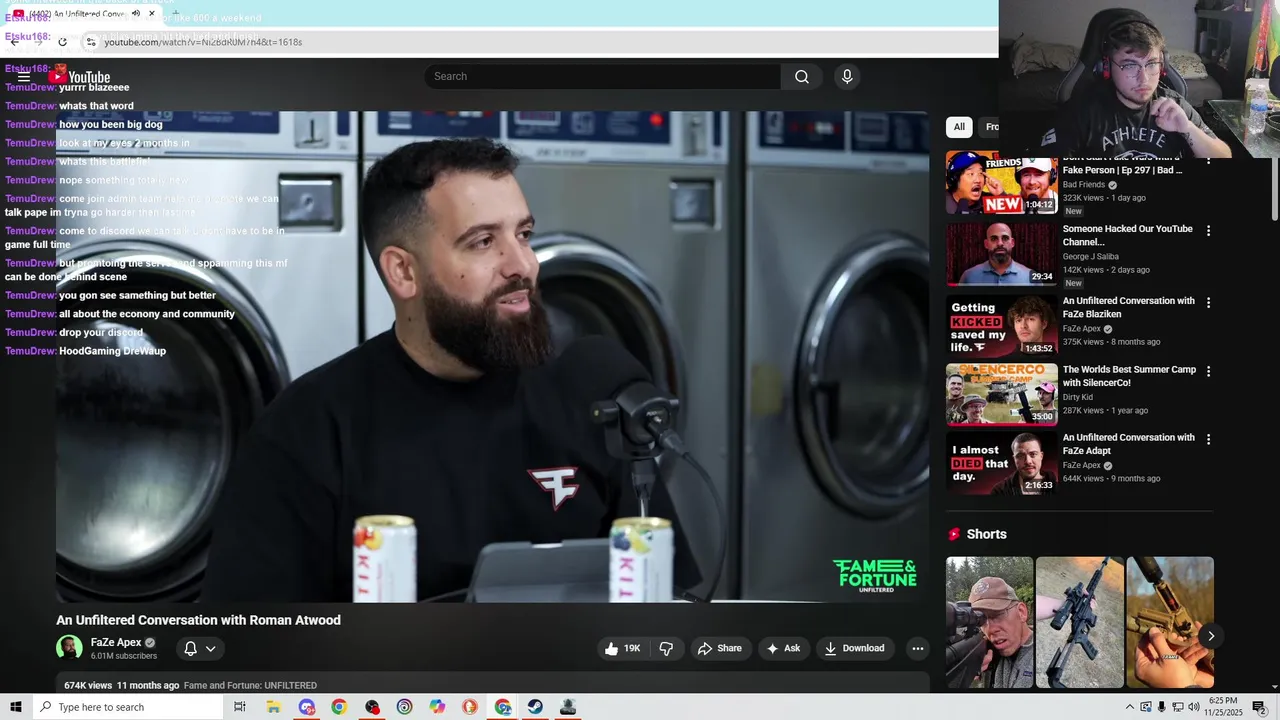Open The Worlds Best Summer Camp thumbnail

[x=1002, y=394]
